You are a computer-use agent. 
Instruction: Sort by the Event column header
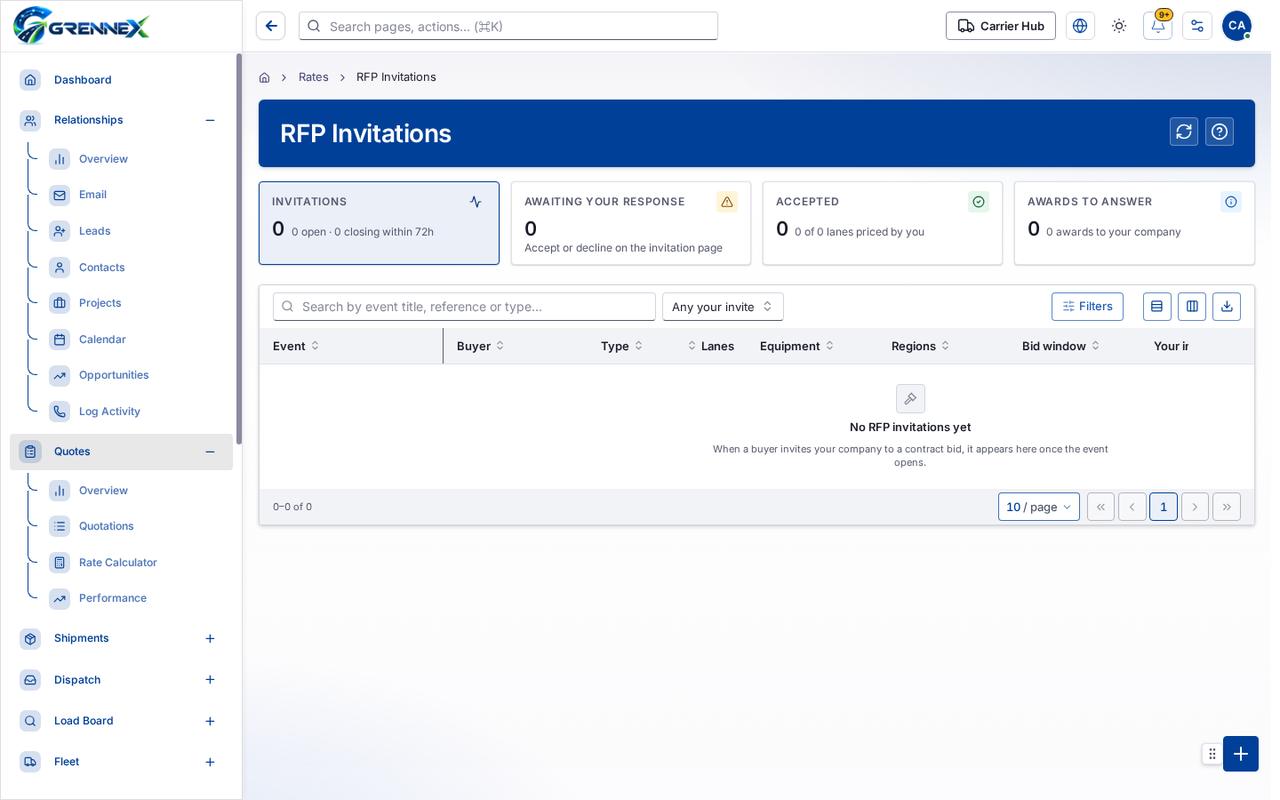pos(296,346)
